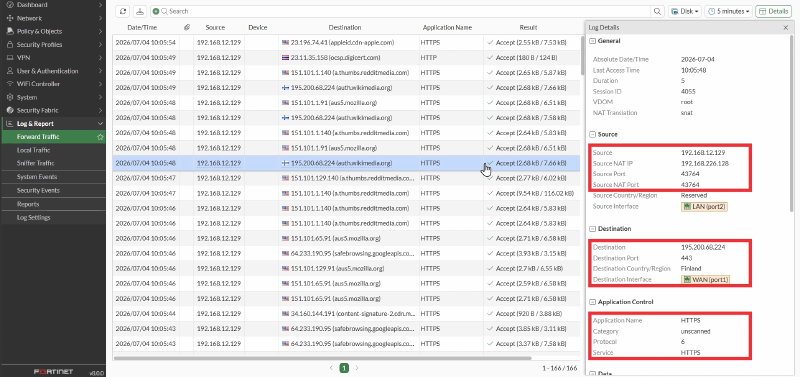The height and width of the screenshot is (377, 800).
Task: Refresh the forward traffic log list
Action: pos(122,11)
